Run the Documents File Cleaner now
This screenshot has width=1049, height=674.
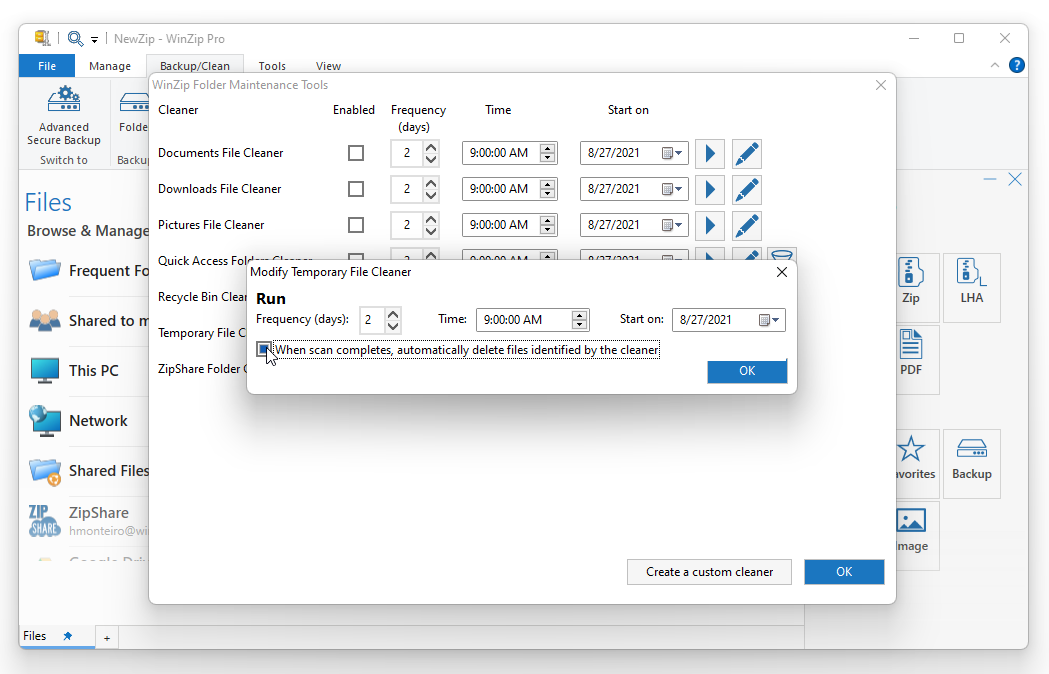coord(710,153)
